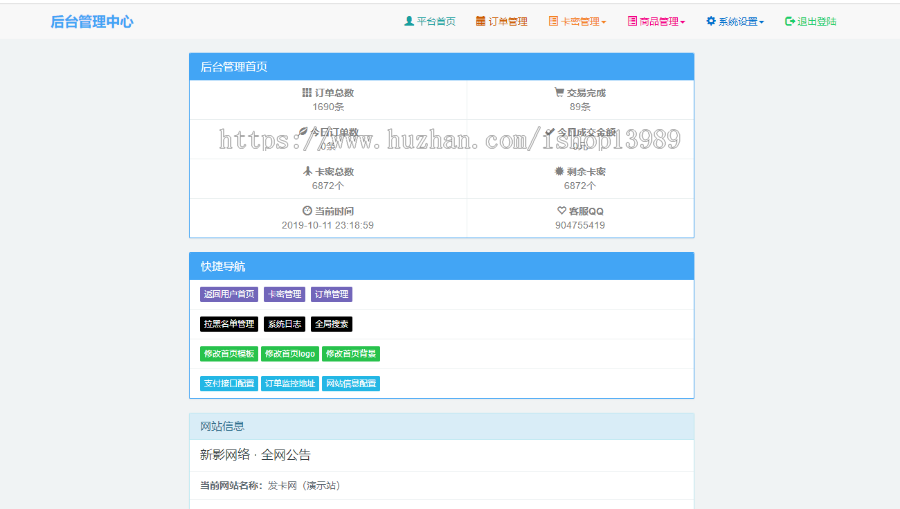Open 支付接口配置 blue button
The height and width of the screenshot is (509, 900).
(229, 383)
